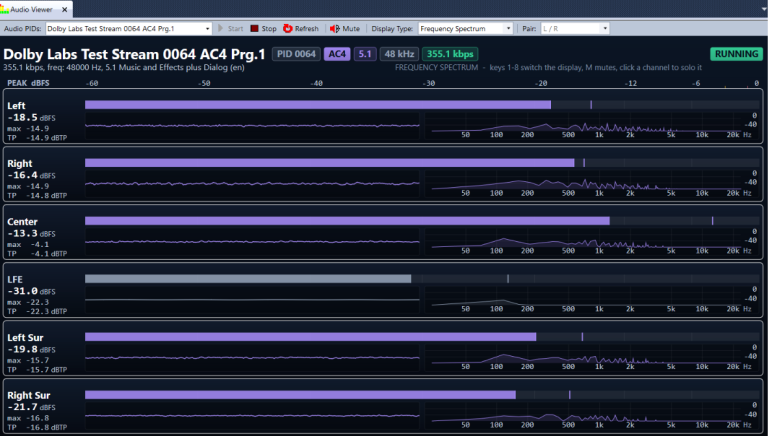Click the Center channel frequency spectrum graph

[591, 242]
